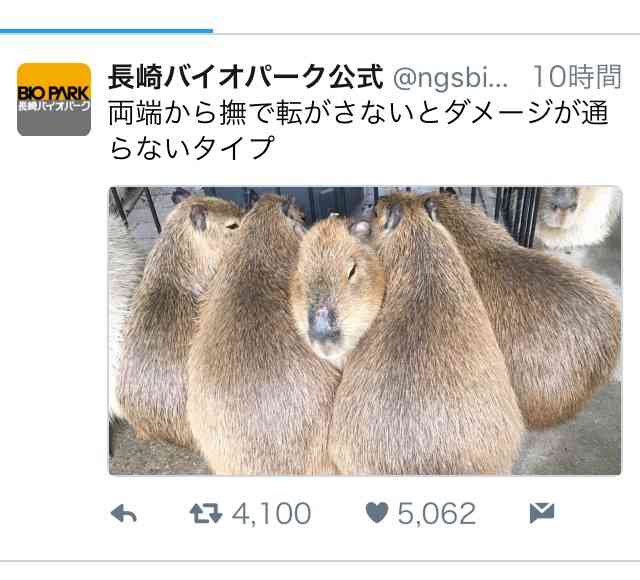The width and height of the screenshot is (640, 580).
Task: Tap the orange BIO PARK logo text
Action: (54, 93)
